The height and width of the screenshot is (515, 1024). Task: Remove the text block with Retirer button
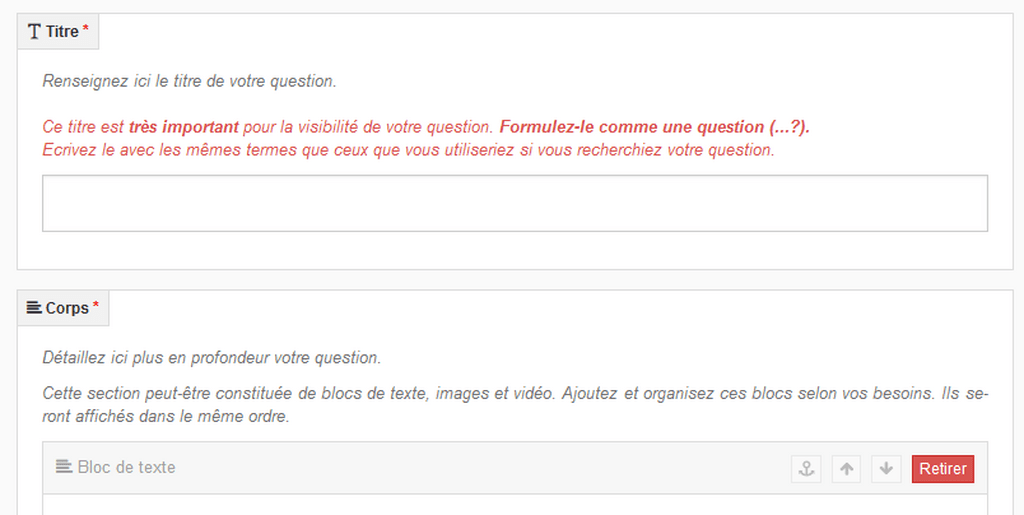[x=943, y=469]
